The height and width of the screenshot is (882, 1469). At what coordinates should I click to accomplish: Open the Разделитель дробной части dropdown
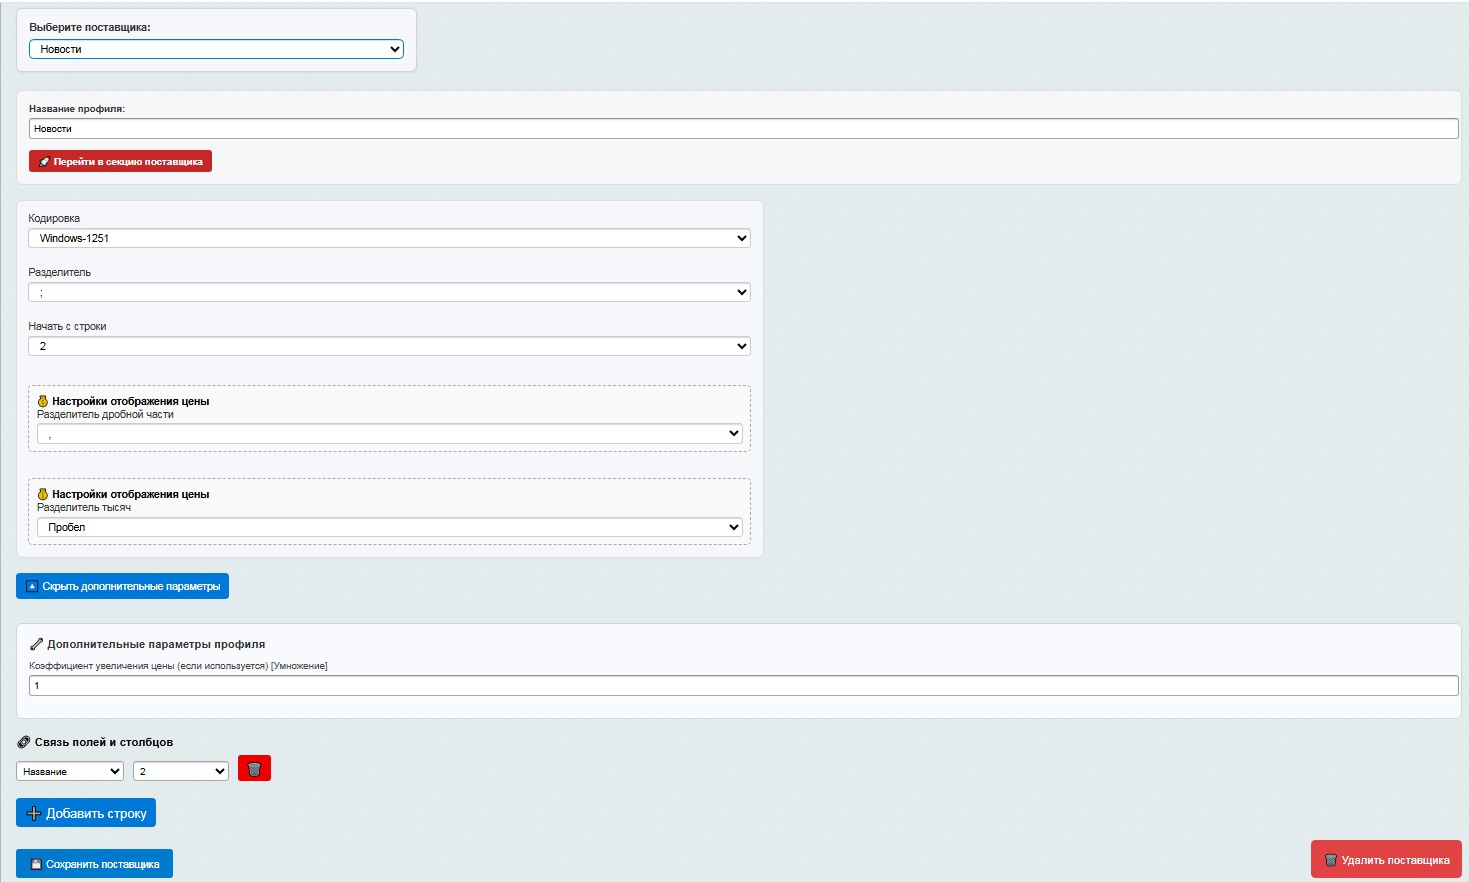click(389, 434)
